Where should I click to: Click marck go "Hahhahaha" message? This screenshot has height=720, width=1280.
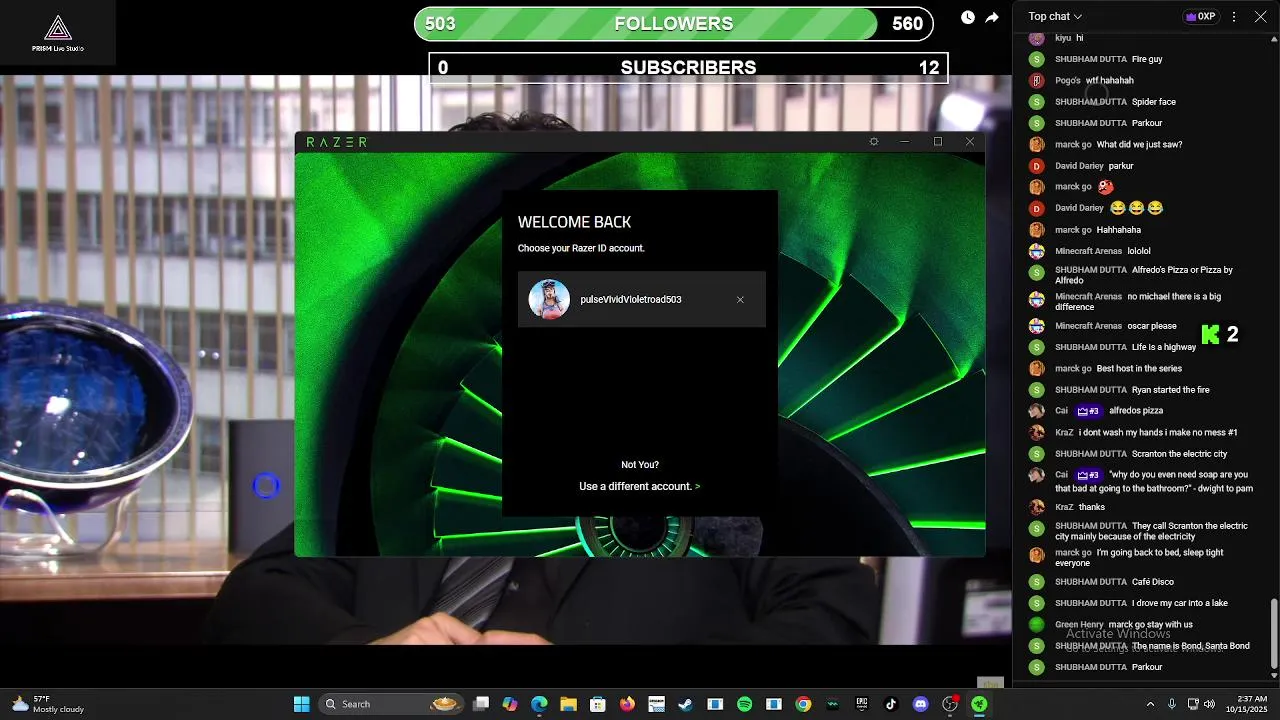pos(1119,230)
